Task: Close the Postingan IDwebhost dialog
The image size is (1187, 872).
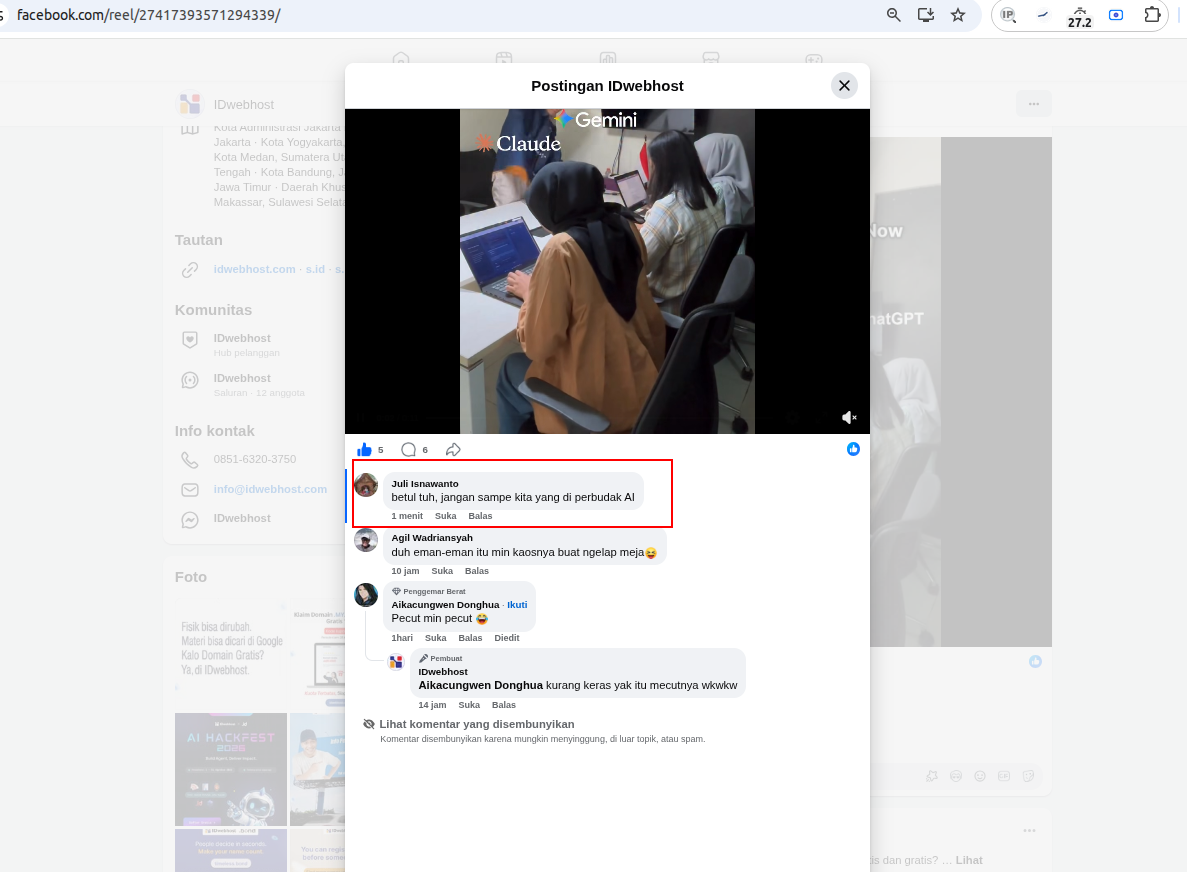Action: click(844, 86)
